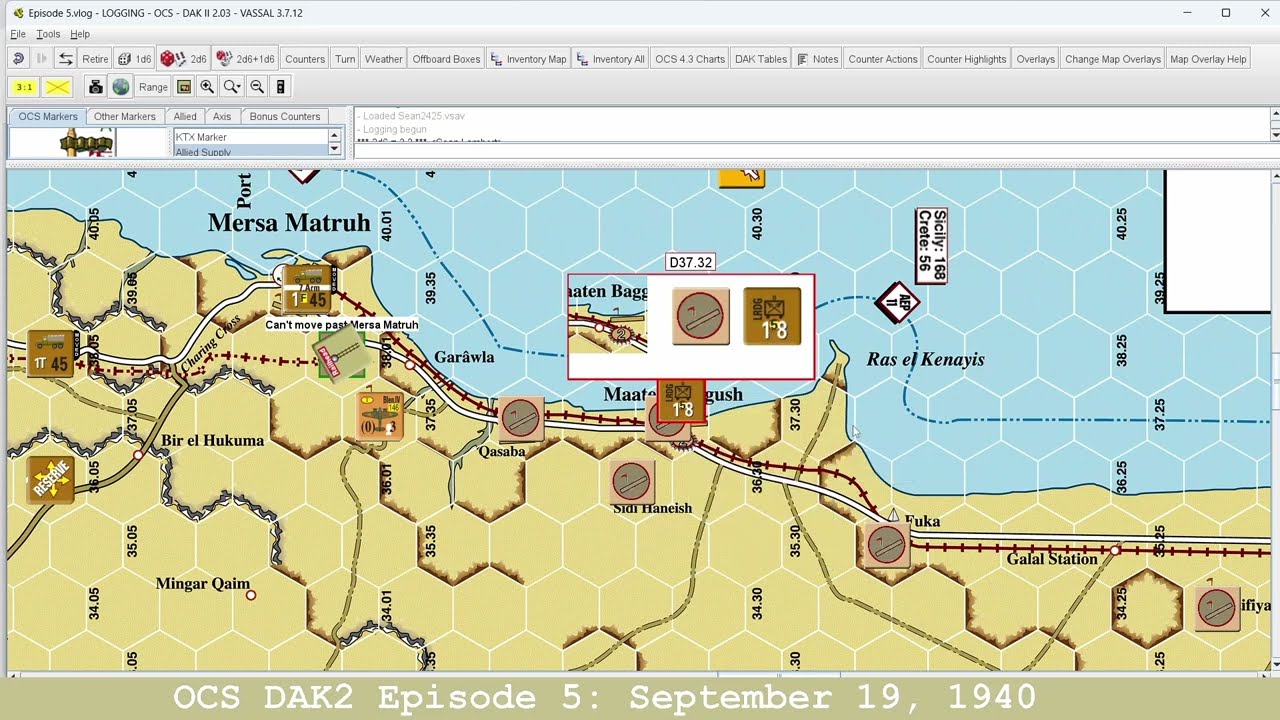Click the 7 Arm 45 unit counter at Mersa Matruh
The width and height of the screenshot is (1280, 720).
click(307, 289)
